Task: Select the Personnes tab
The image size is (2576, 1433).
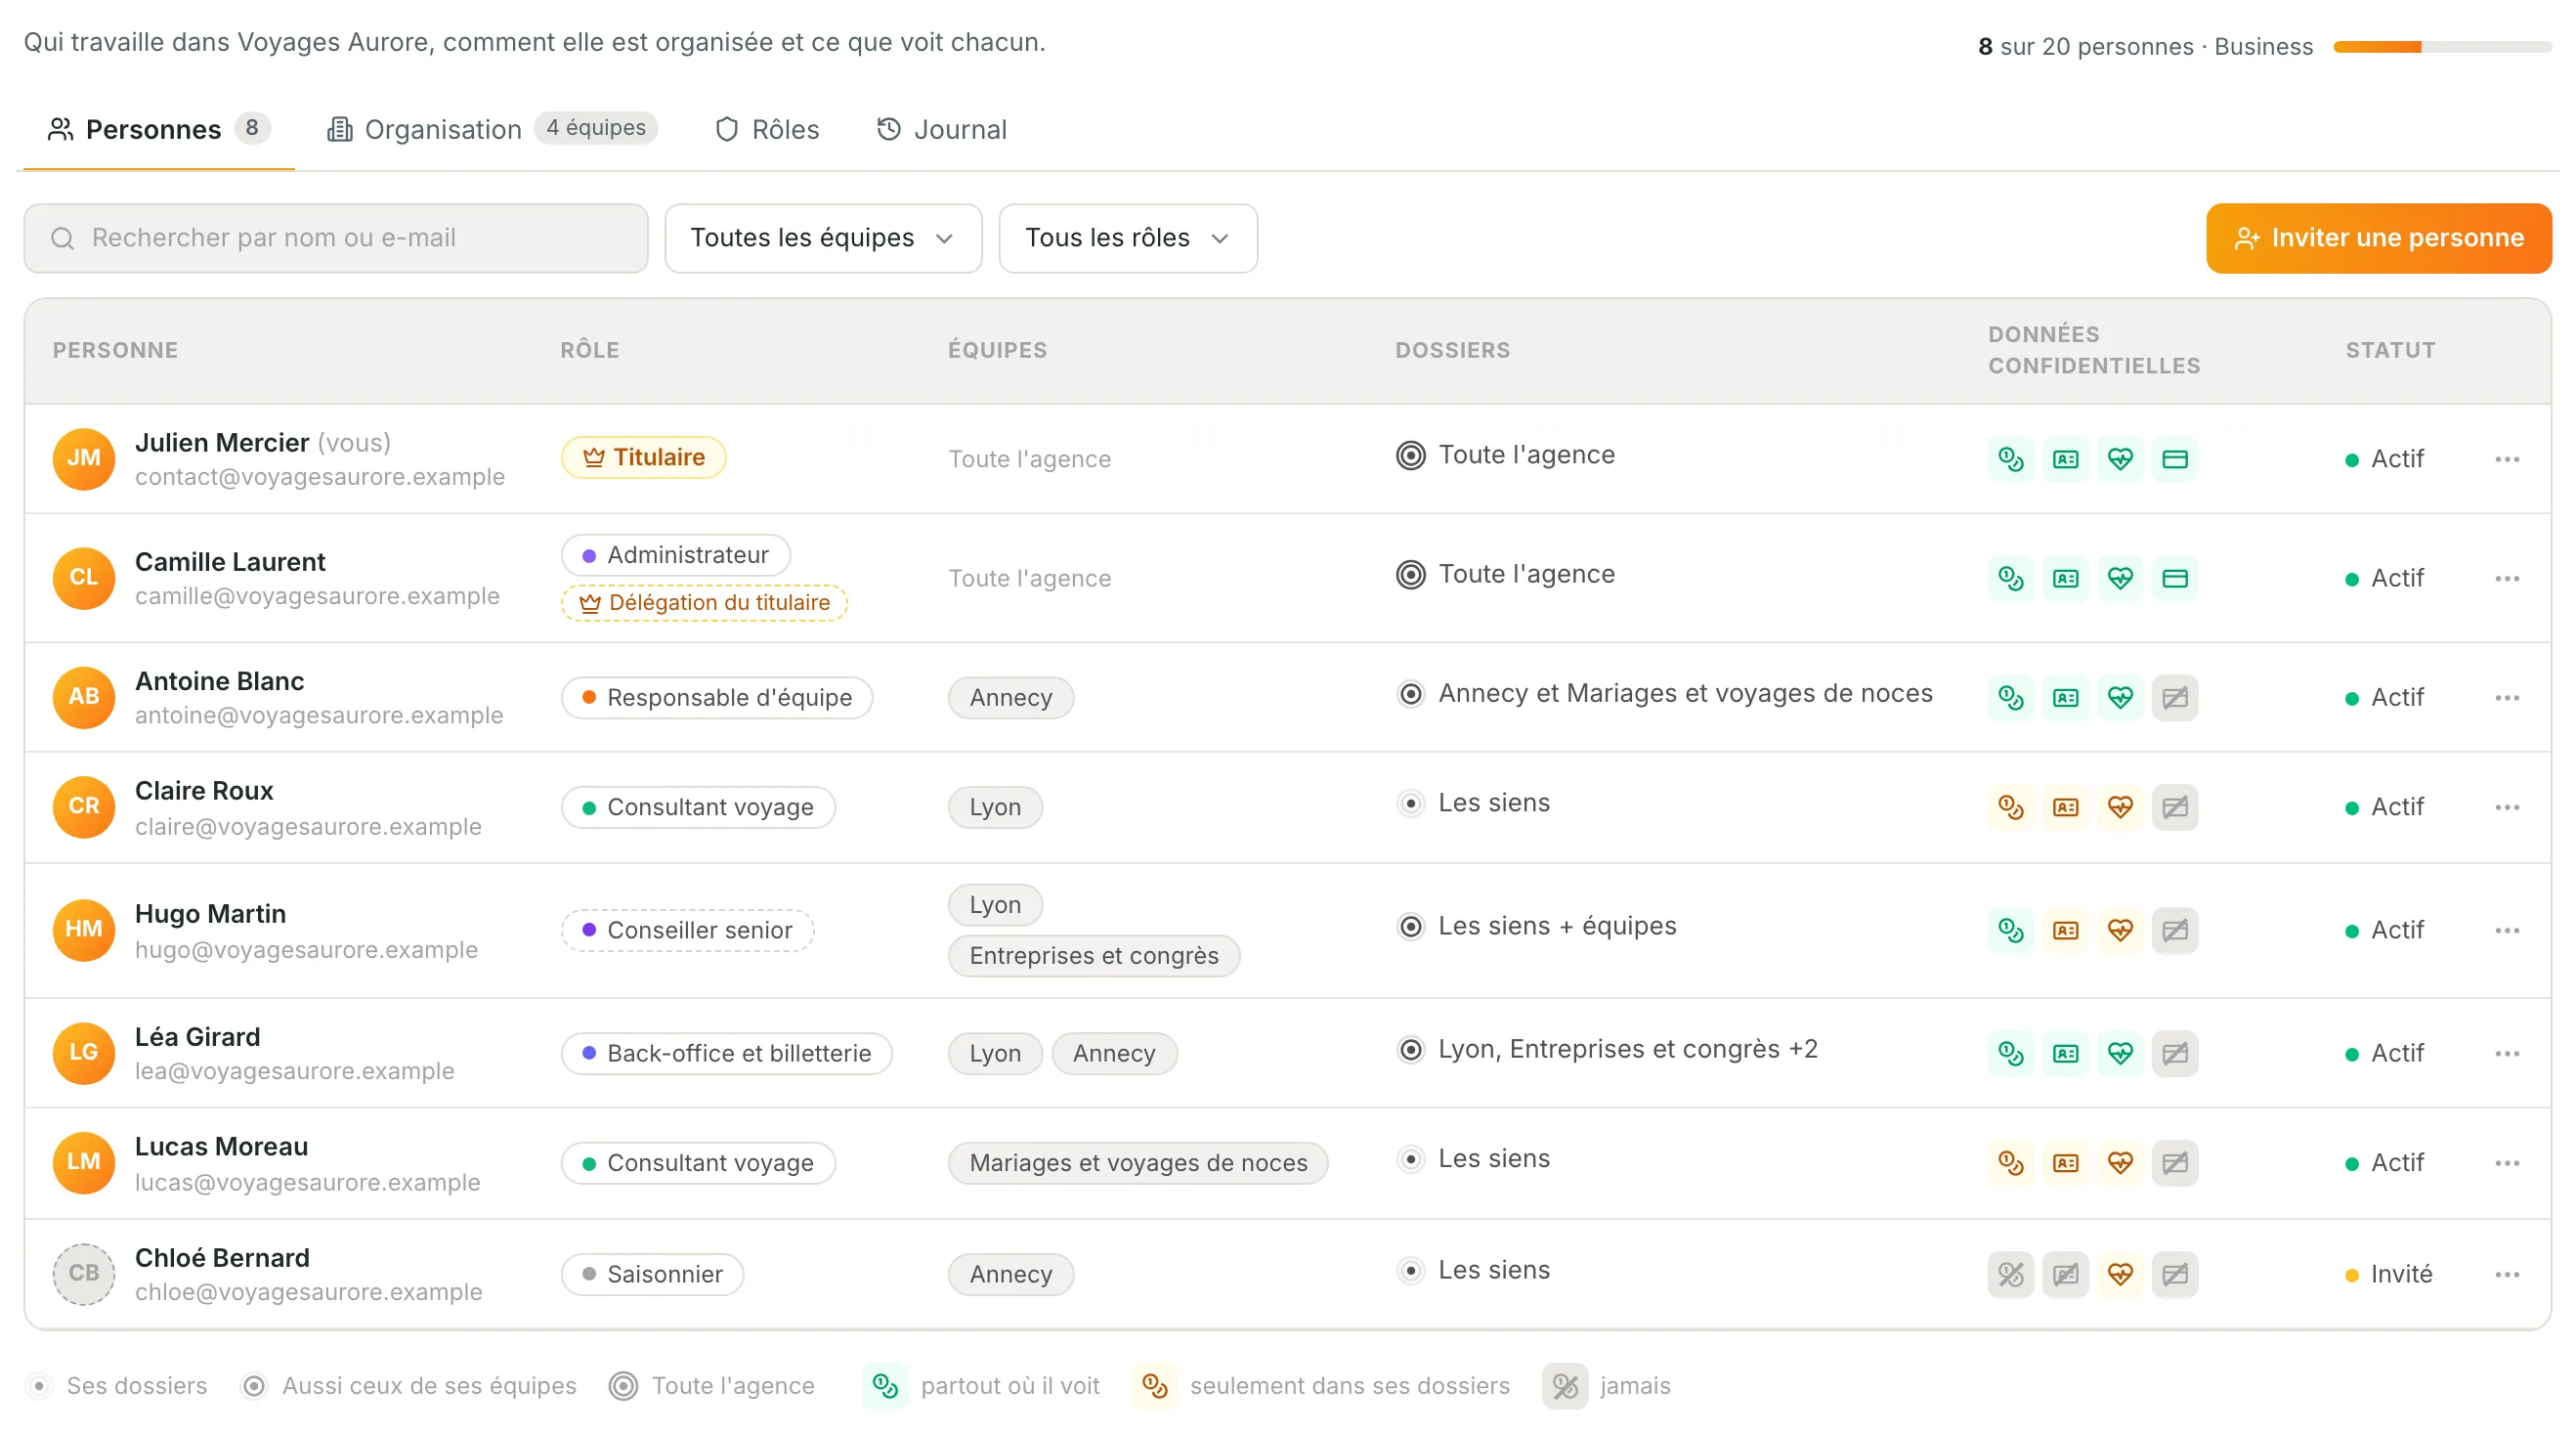Action: pyautogui.click(x=158, y=129)
